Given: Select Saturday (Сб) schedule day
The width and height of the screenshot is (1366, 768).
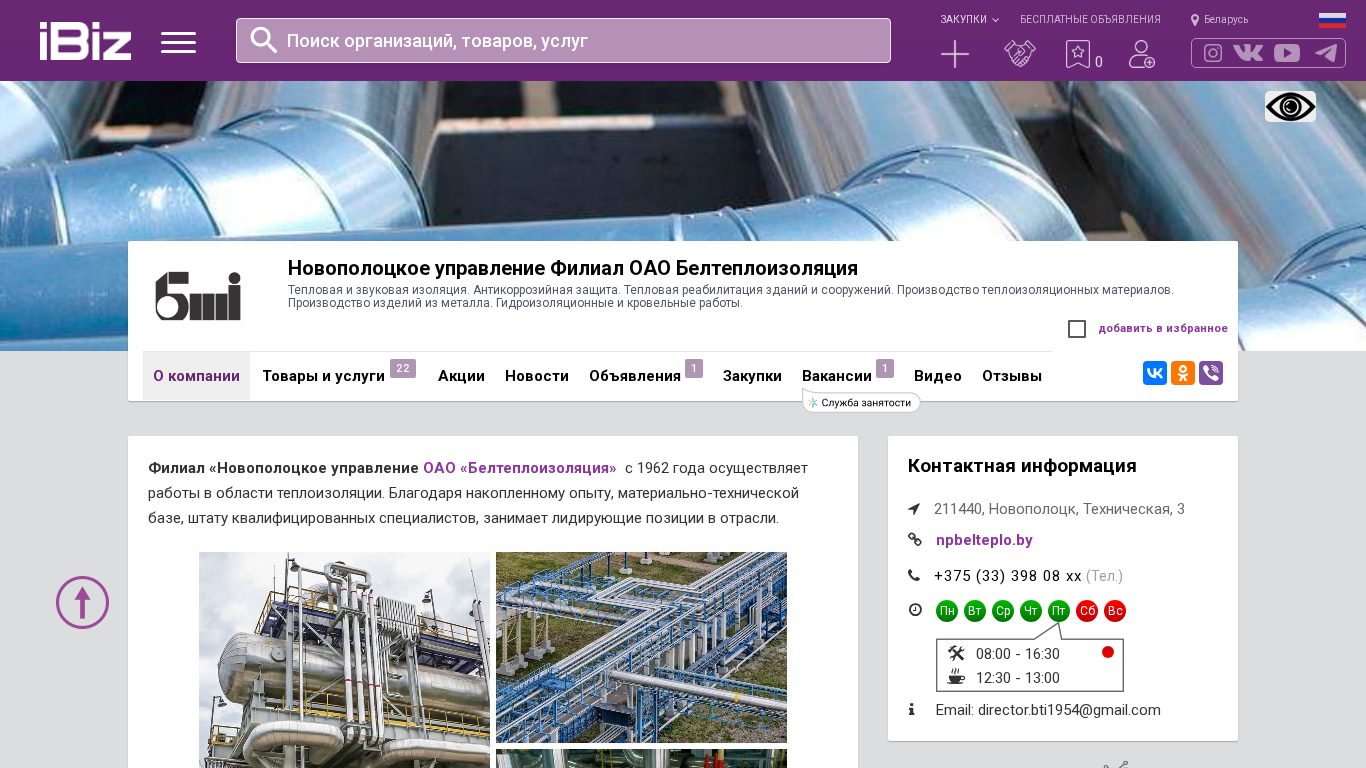Looking at the screenshot, I should [x=1087, y=611].
